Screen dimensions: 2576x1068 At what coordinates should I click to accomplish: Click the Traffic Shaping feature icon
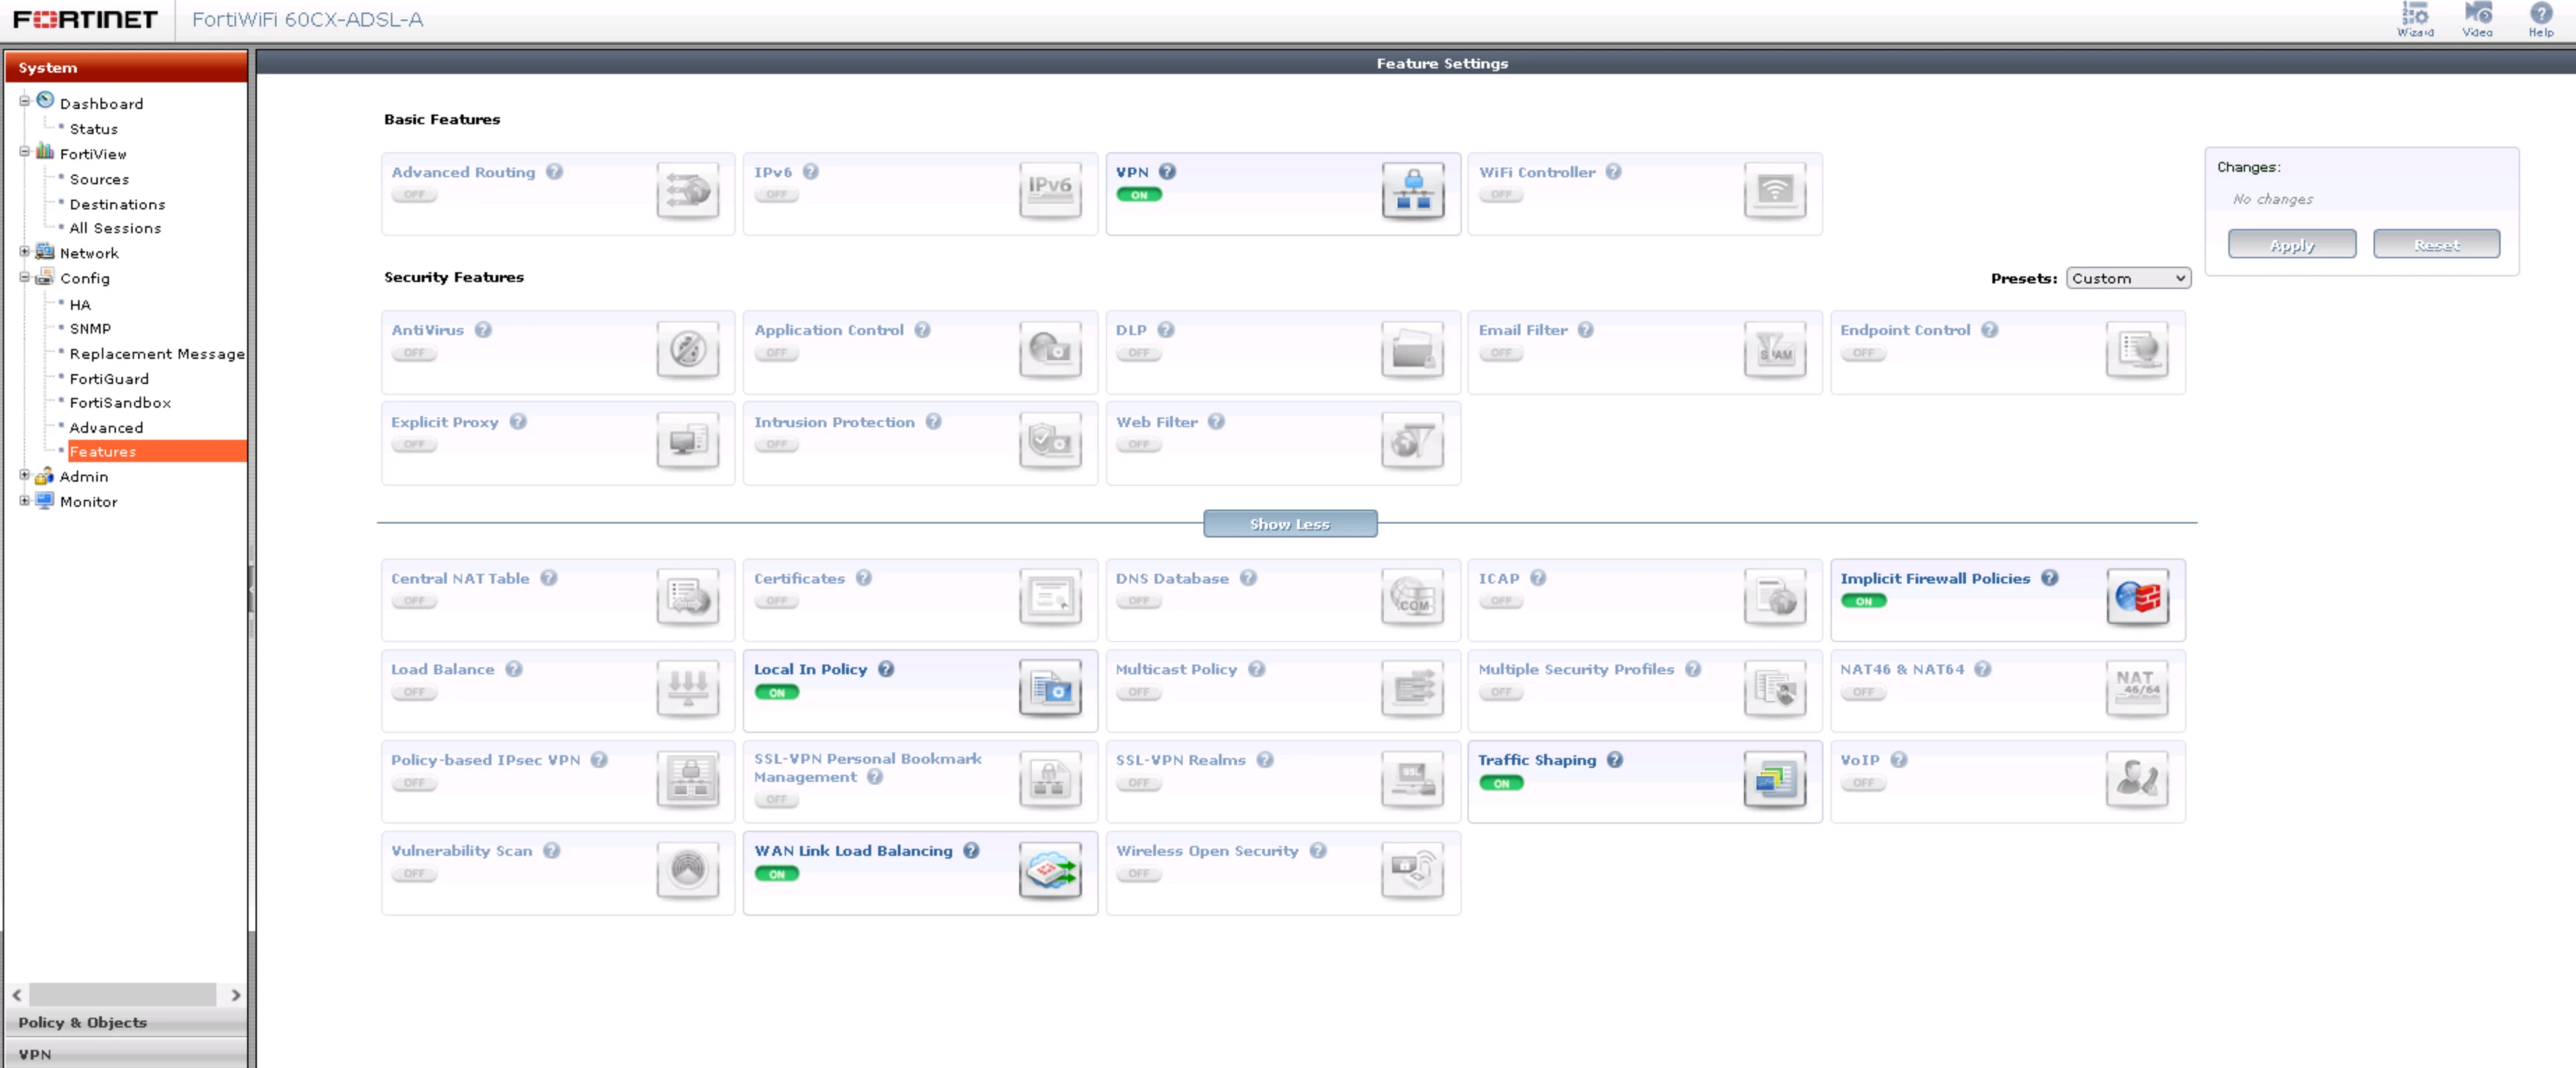pos(1774,779)
